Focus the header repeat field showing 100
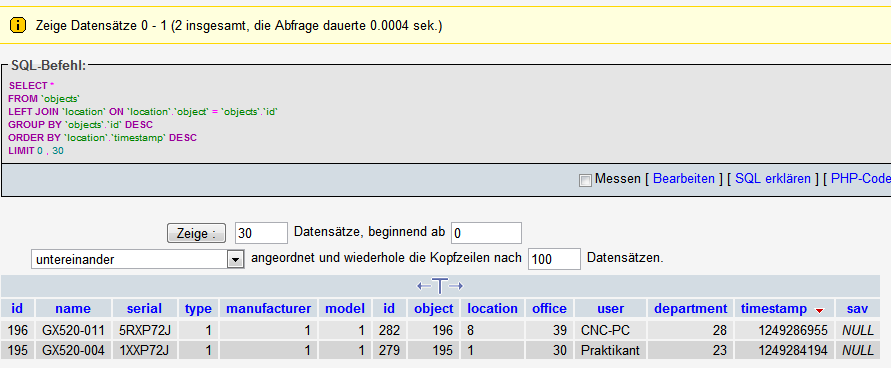 (554, 259)
